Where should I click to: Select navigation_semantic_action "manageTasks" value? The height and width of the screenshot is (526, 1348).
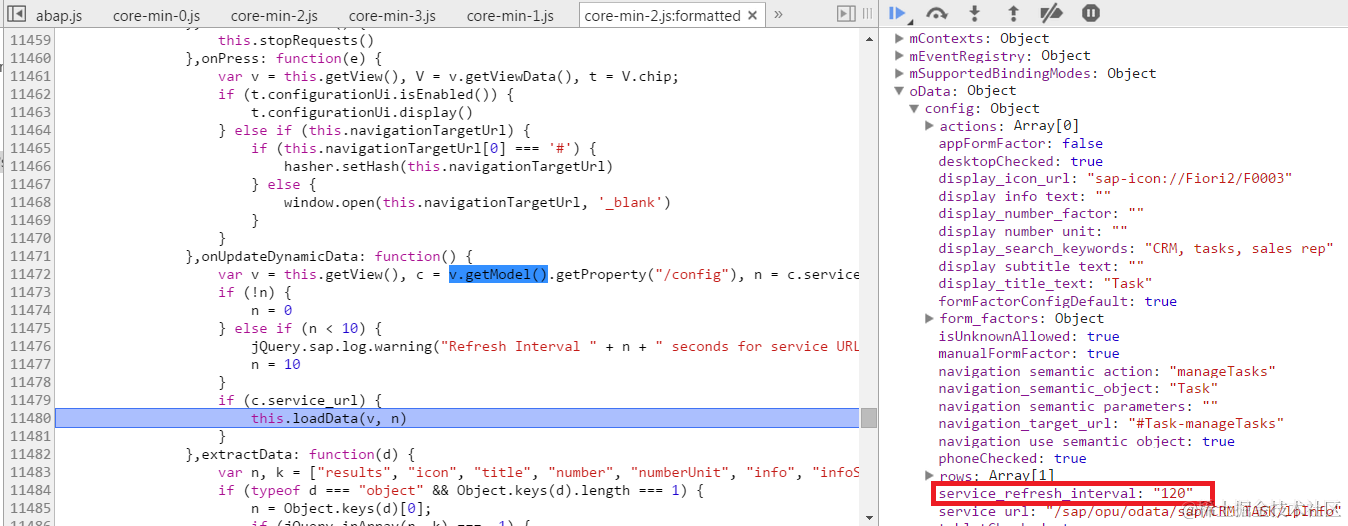tap(1222, 371)
